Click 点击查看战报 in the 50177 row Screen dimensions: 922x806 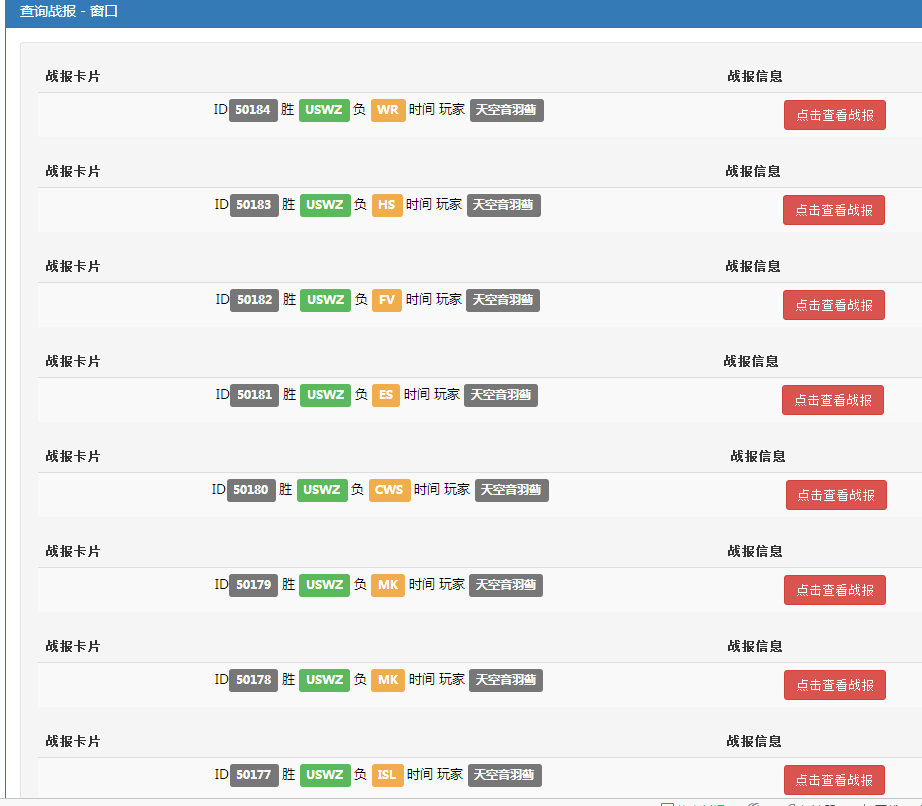(834, 780)
